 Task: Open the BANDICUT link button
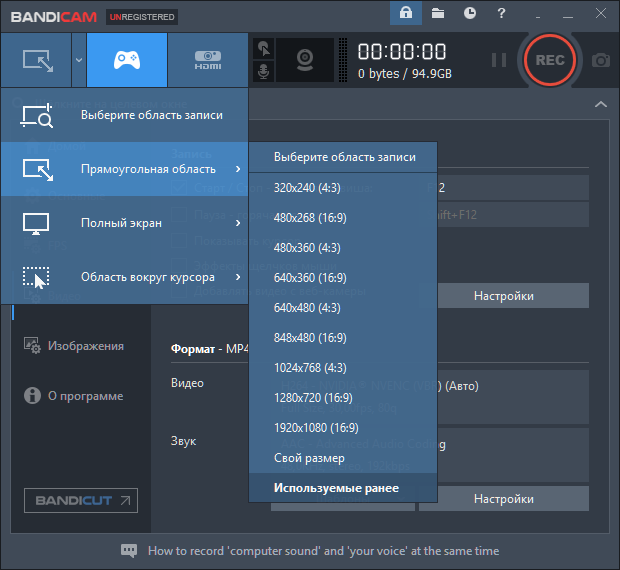(81, 500)
